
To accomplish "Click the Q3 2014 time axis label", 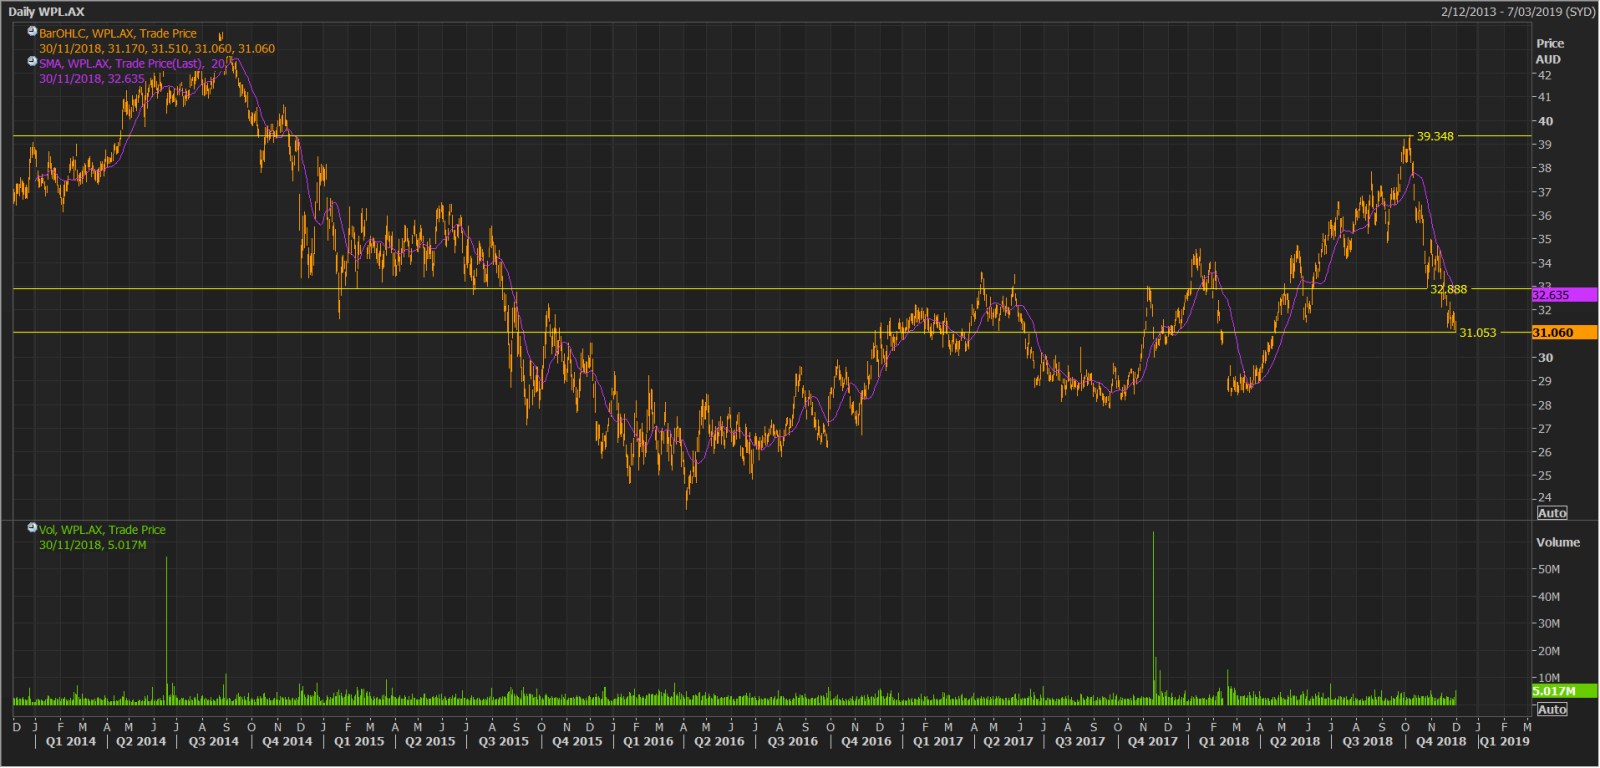I will pos(214,741).
